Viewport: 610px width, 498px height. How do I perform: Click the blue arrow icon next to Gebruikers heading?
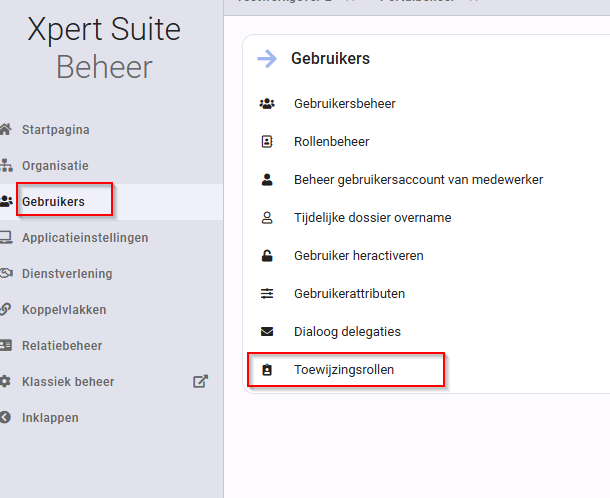pos(267,59)
